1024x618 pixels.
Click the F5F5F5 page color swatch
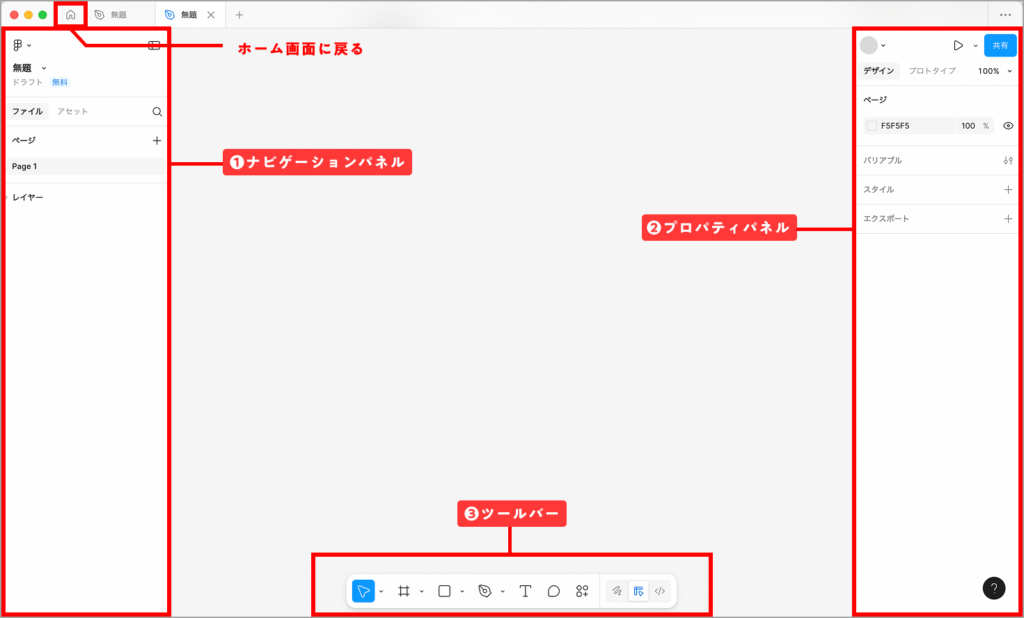872,126
